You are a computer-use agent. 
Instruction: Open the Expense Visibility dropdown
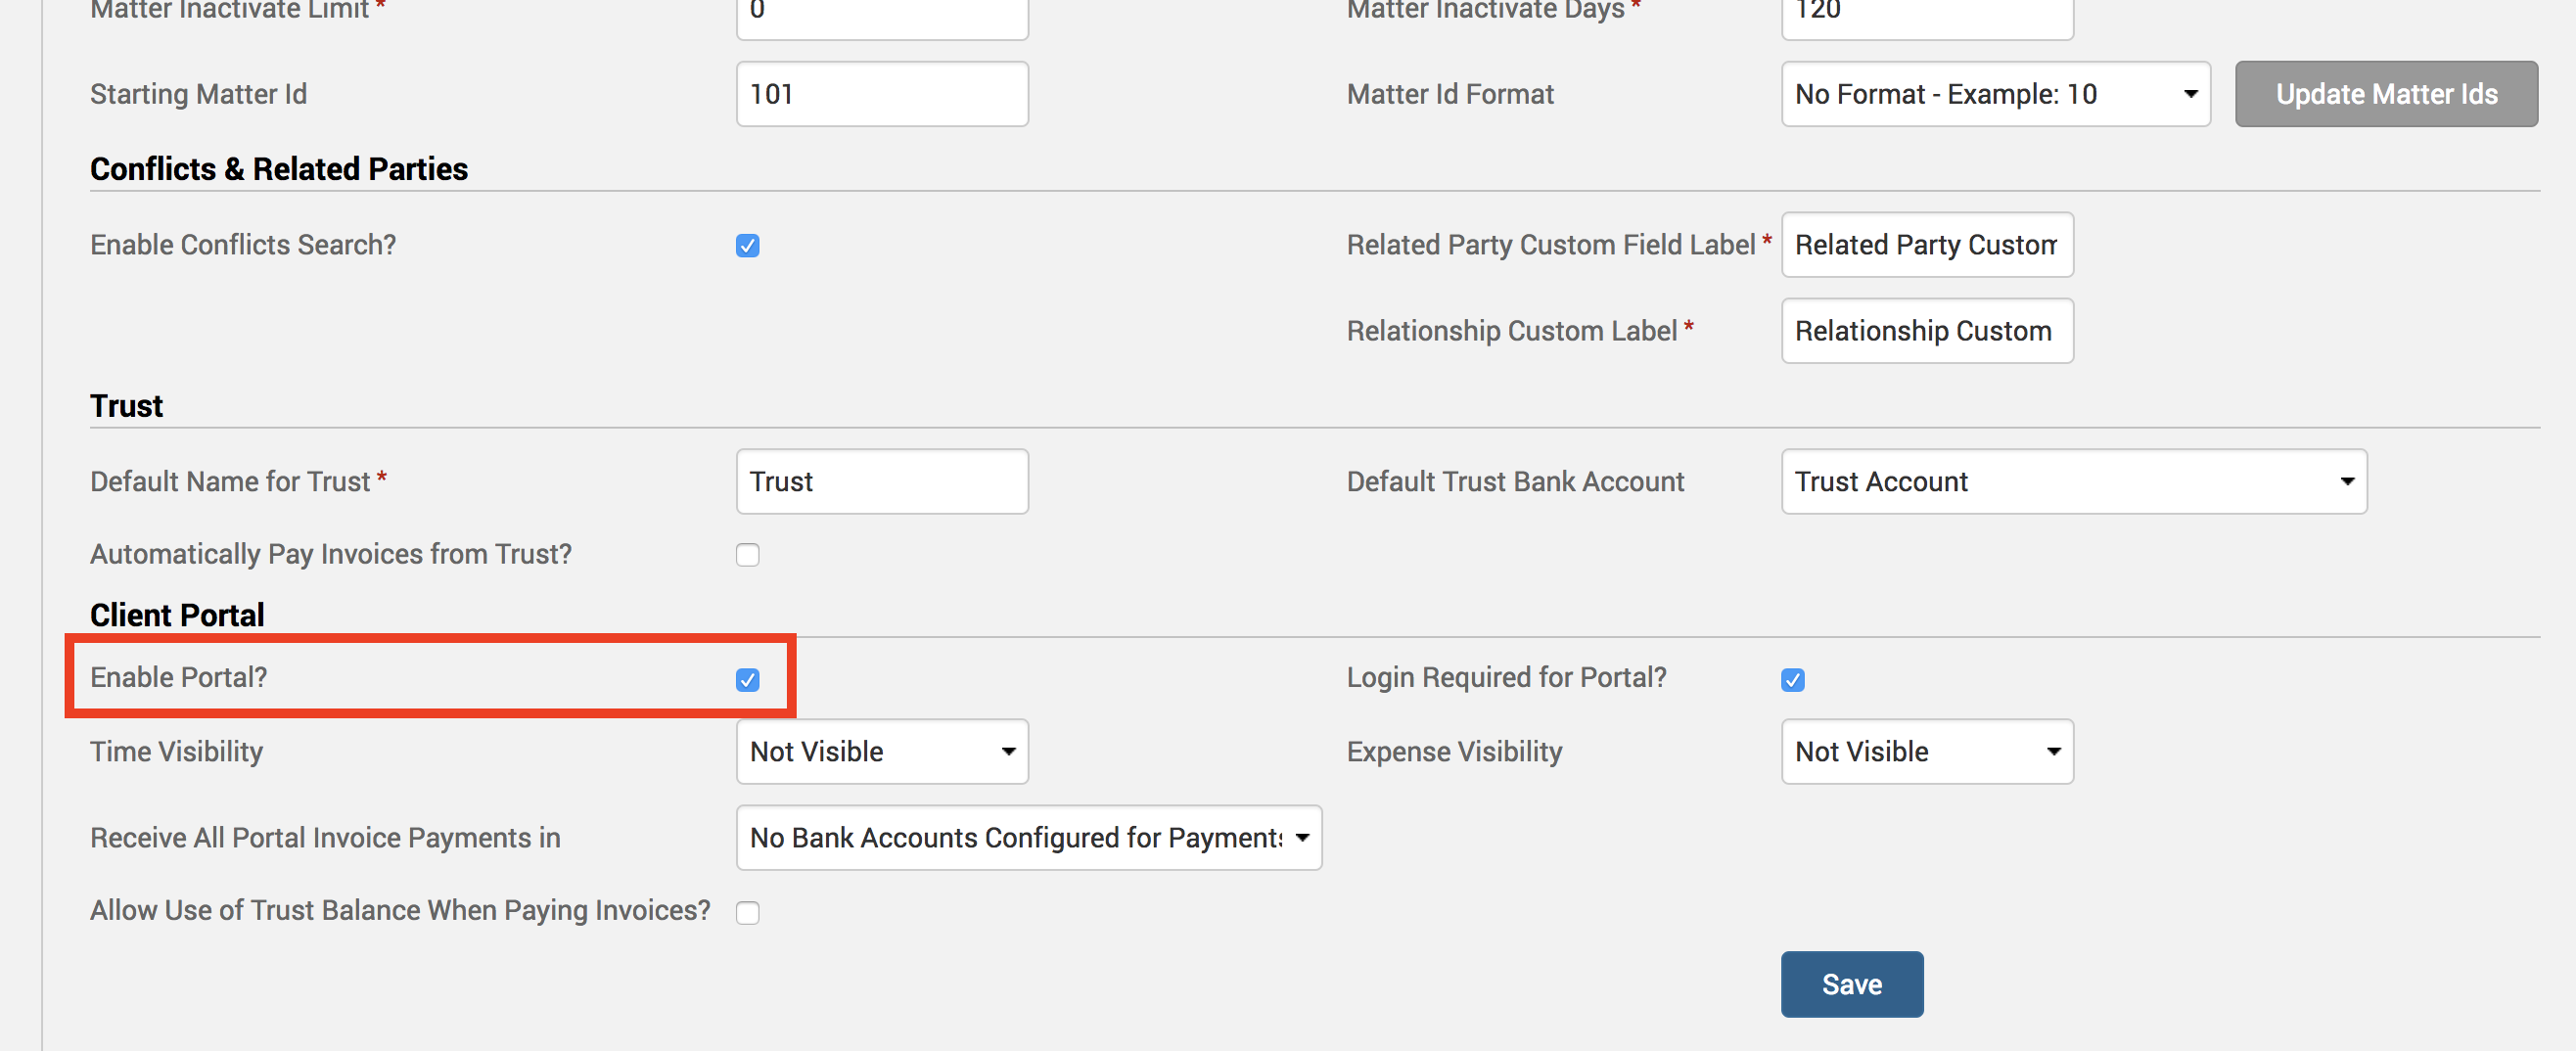pyautogui.click(x=1926, y=752)
